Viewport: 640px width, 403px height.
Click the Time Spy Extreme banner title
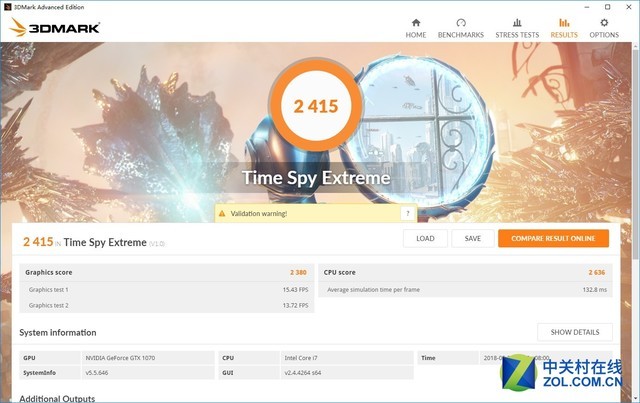316,178
